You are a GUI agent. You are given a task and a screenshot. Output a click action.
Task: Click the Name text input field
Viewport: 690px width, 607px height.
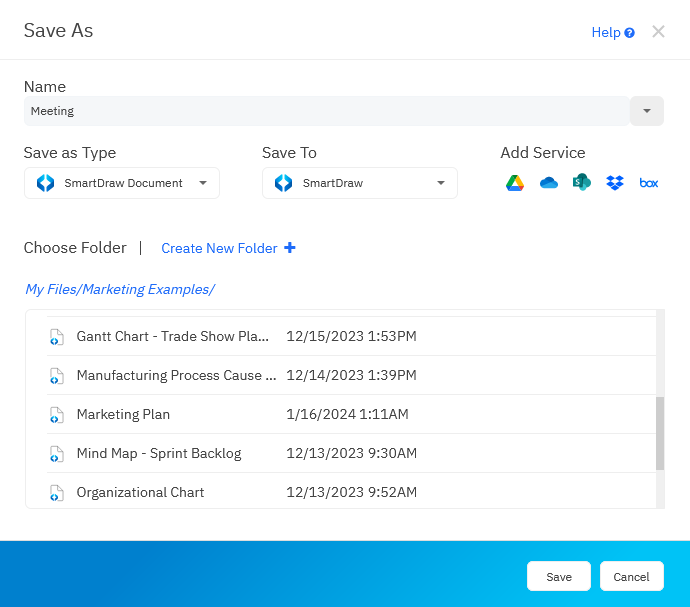[x=326, y=111]
